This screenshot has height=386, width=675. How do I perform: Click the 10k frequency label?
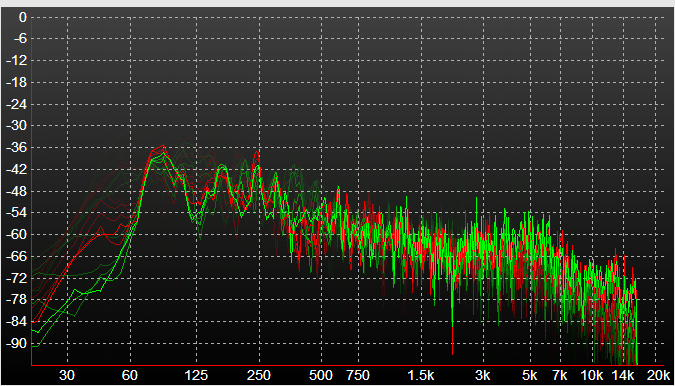pos(592,375)
